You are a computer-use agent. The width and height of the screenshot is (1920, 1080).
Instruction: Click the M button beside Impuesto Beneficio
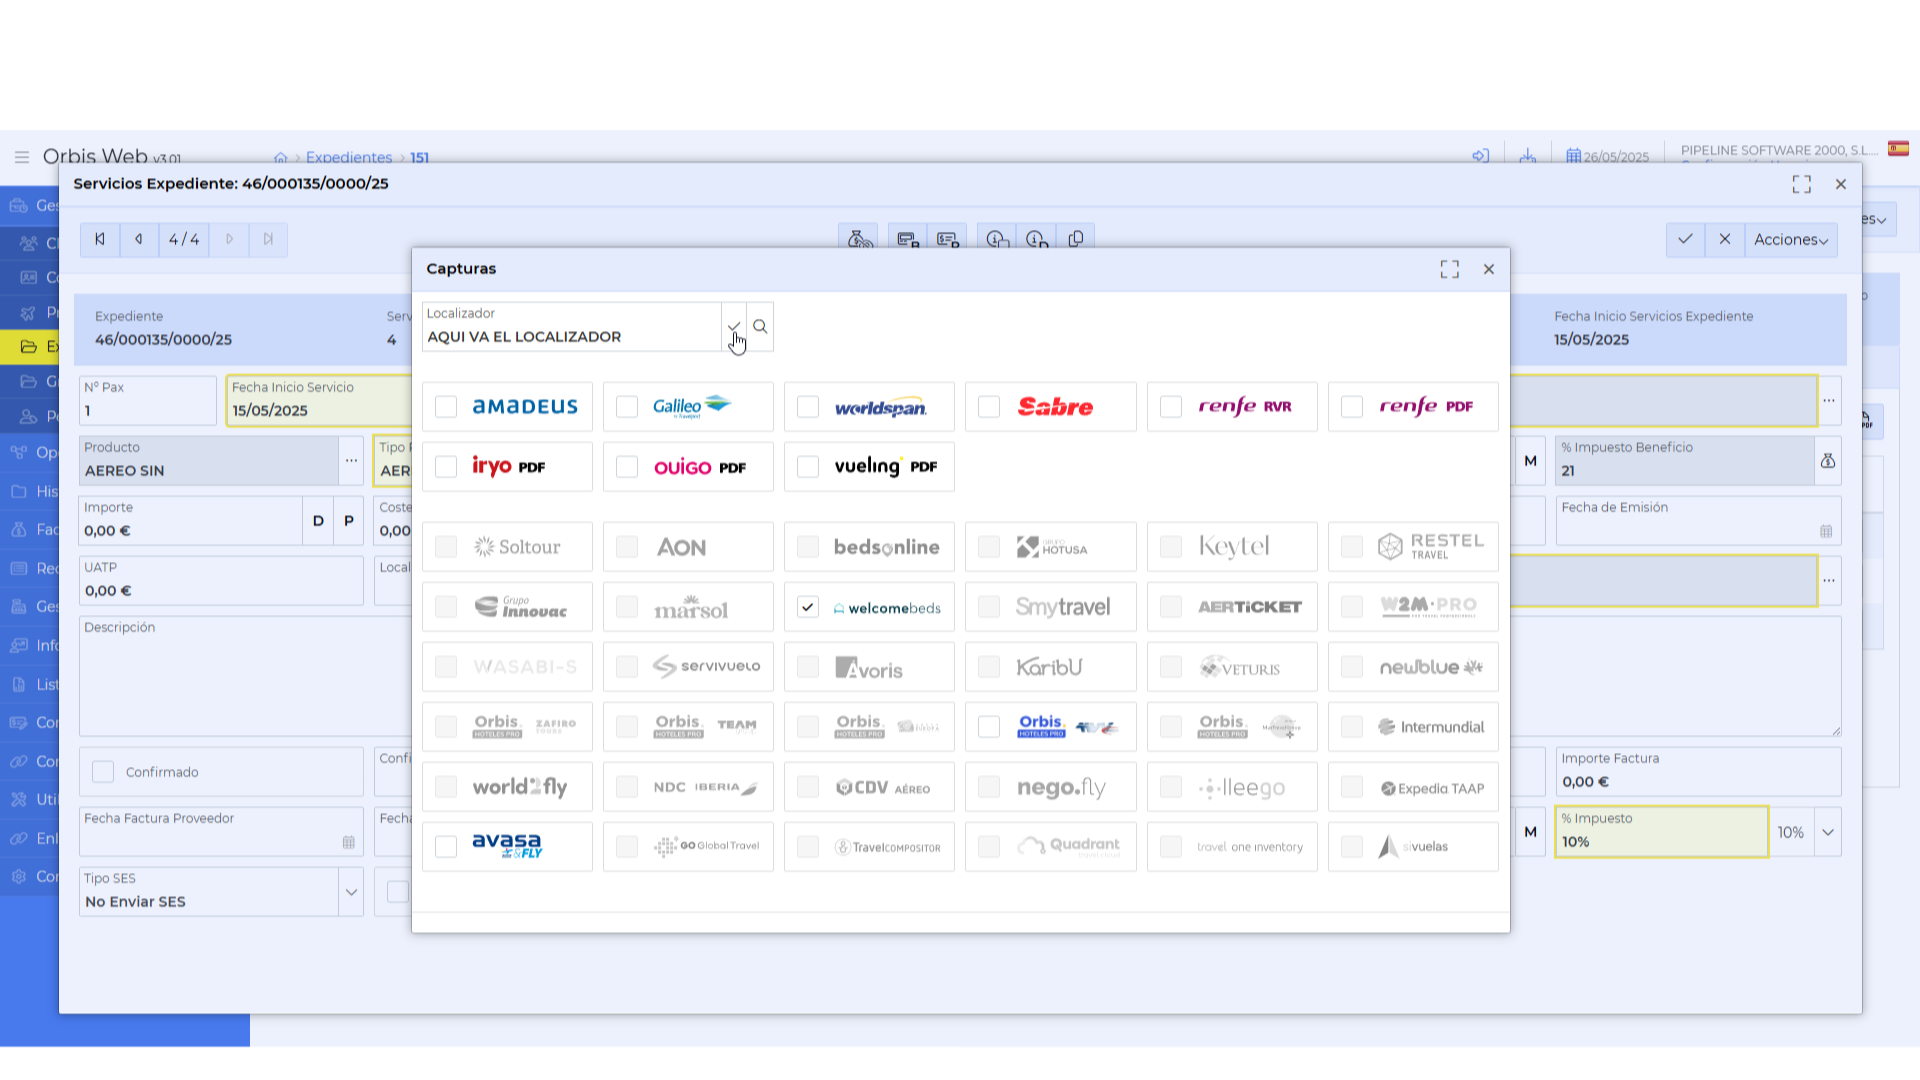pyautogui.click(x=1530, y=461)
